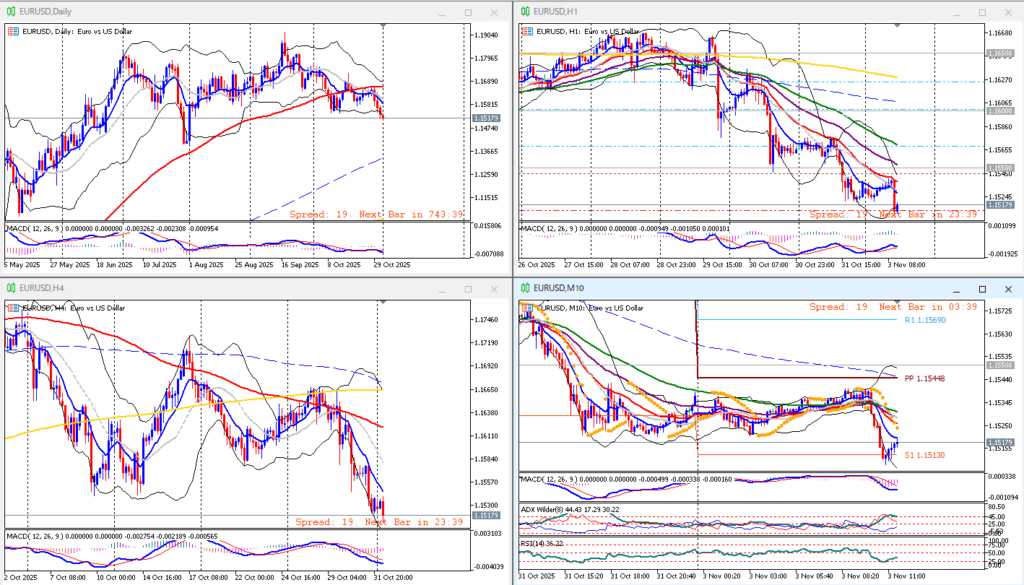Click the ADX Wilder(8) indicator label
The image size is (1024, 585).
pos(549,509)
